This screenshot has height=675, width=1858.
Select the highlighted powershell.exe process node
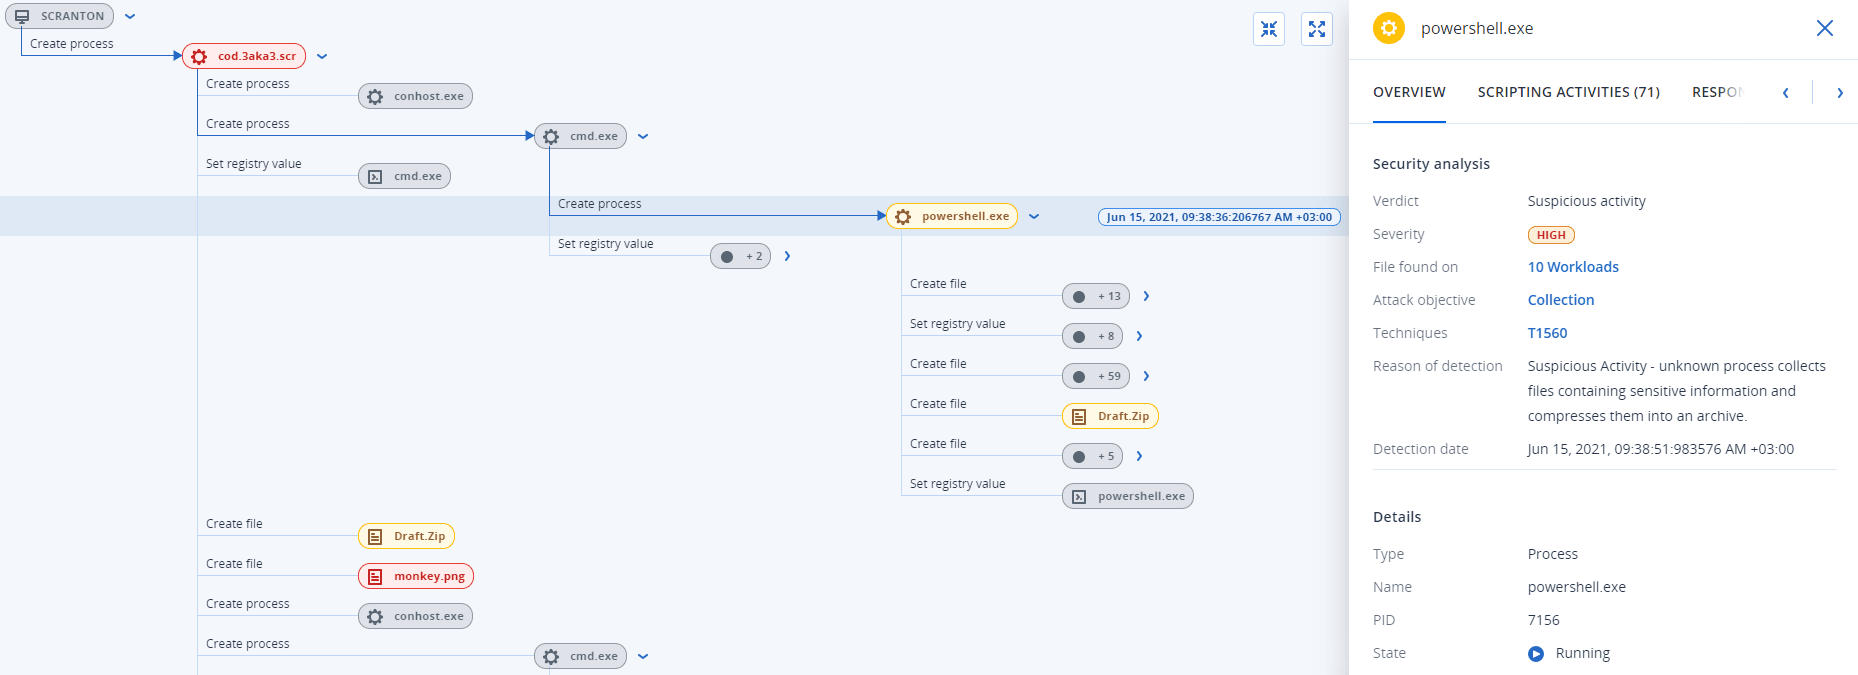coord(952,216)
